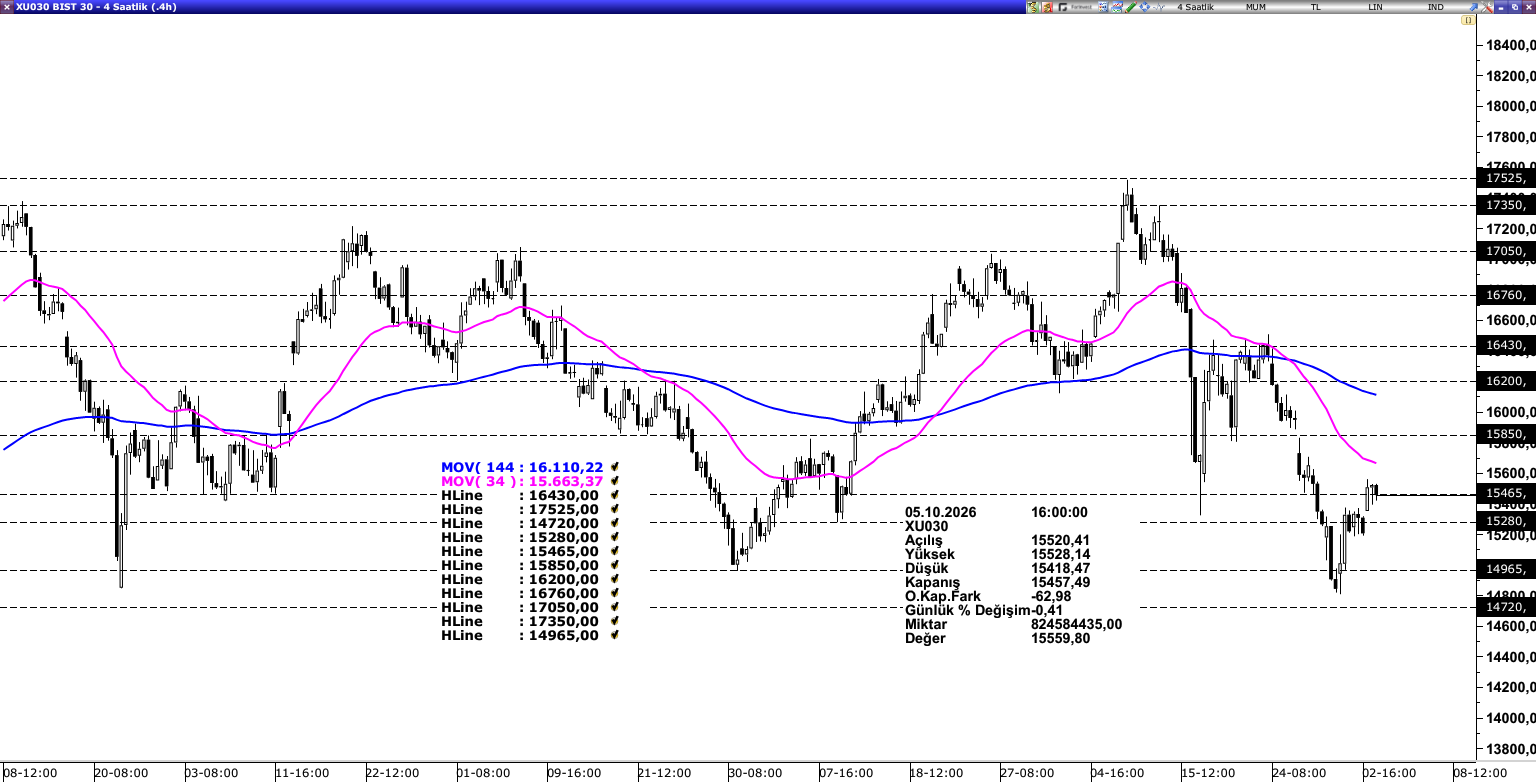Click the blue four-arrow move icon
Viewport: 1536px width, 782px height.
(x=1145, y=7)
